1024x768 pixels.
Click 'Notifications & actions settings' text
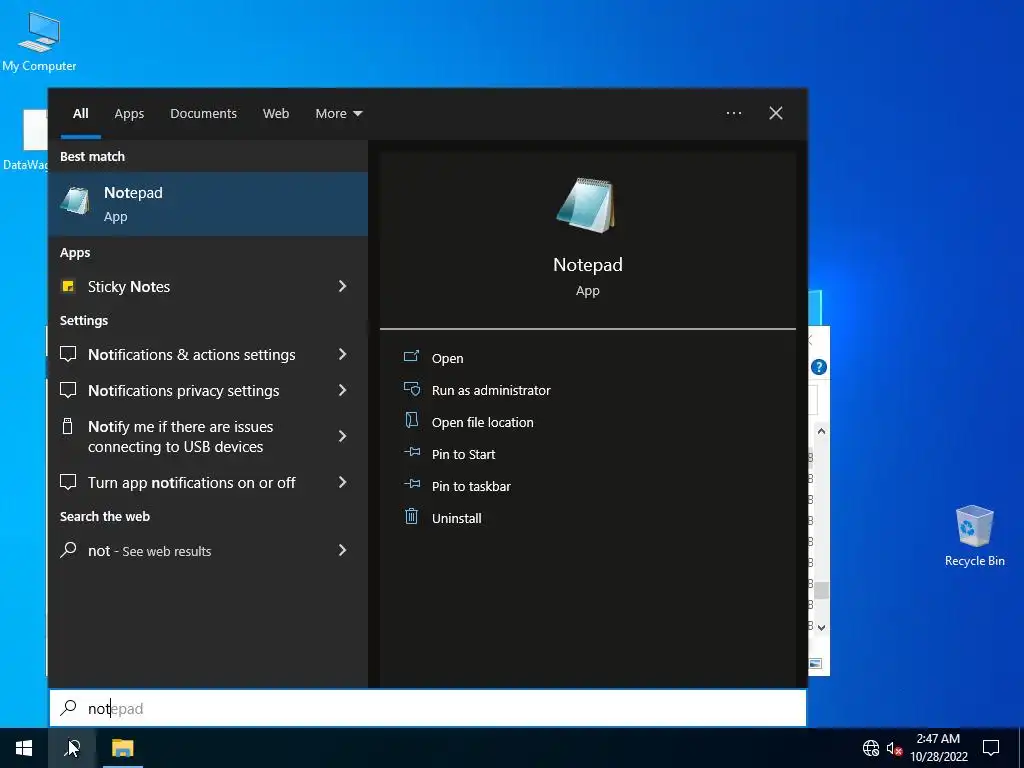click(191, 354)
